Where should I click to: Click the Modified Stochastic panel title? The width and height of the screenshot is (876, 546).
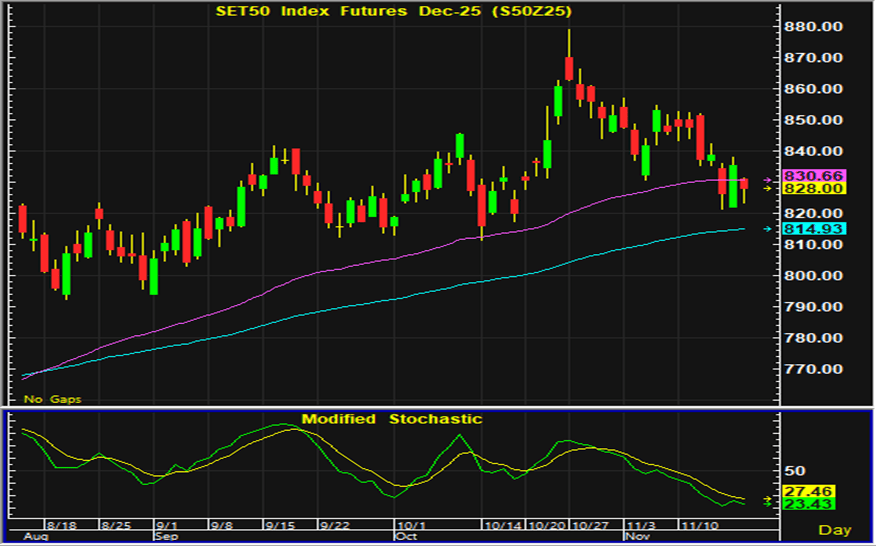[x=392, y=419]
